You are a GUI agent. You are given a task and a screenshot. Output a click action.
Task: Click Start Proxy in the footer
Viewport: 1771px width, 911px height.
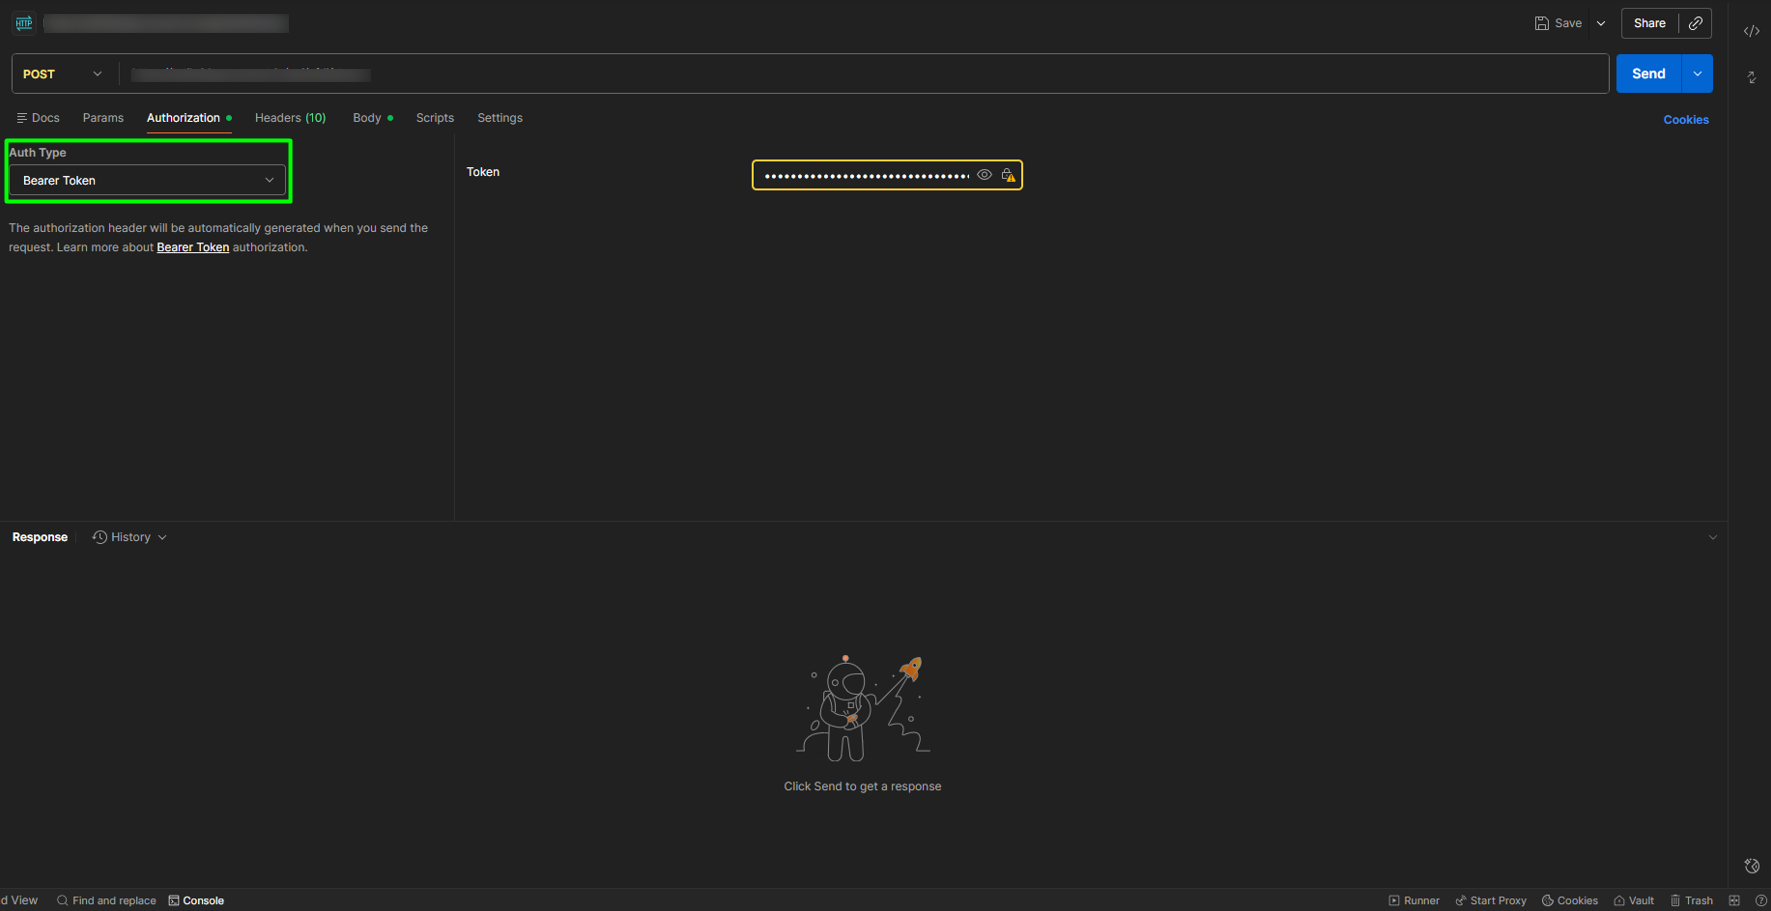(x=1490, y=900)
